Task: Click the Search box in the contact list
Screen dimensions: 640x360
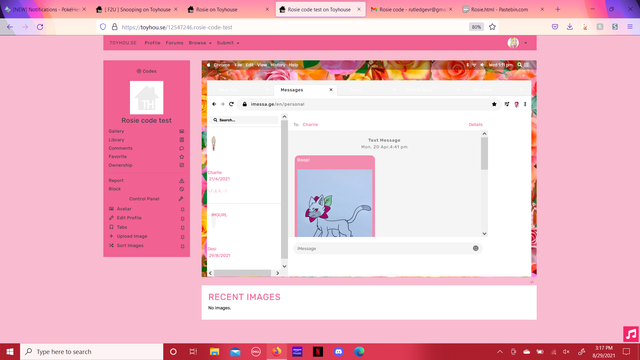Action: point(244,120)
